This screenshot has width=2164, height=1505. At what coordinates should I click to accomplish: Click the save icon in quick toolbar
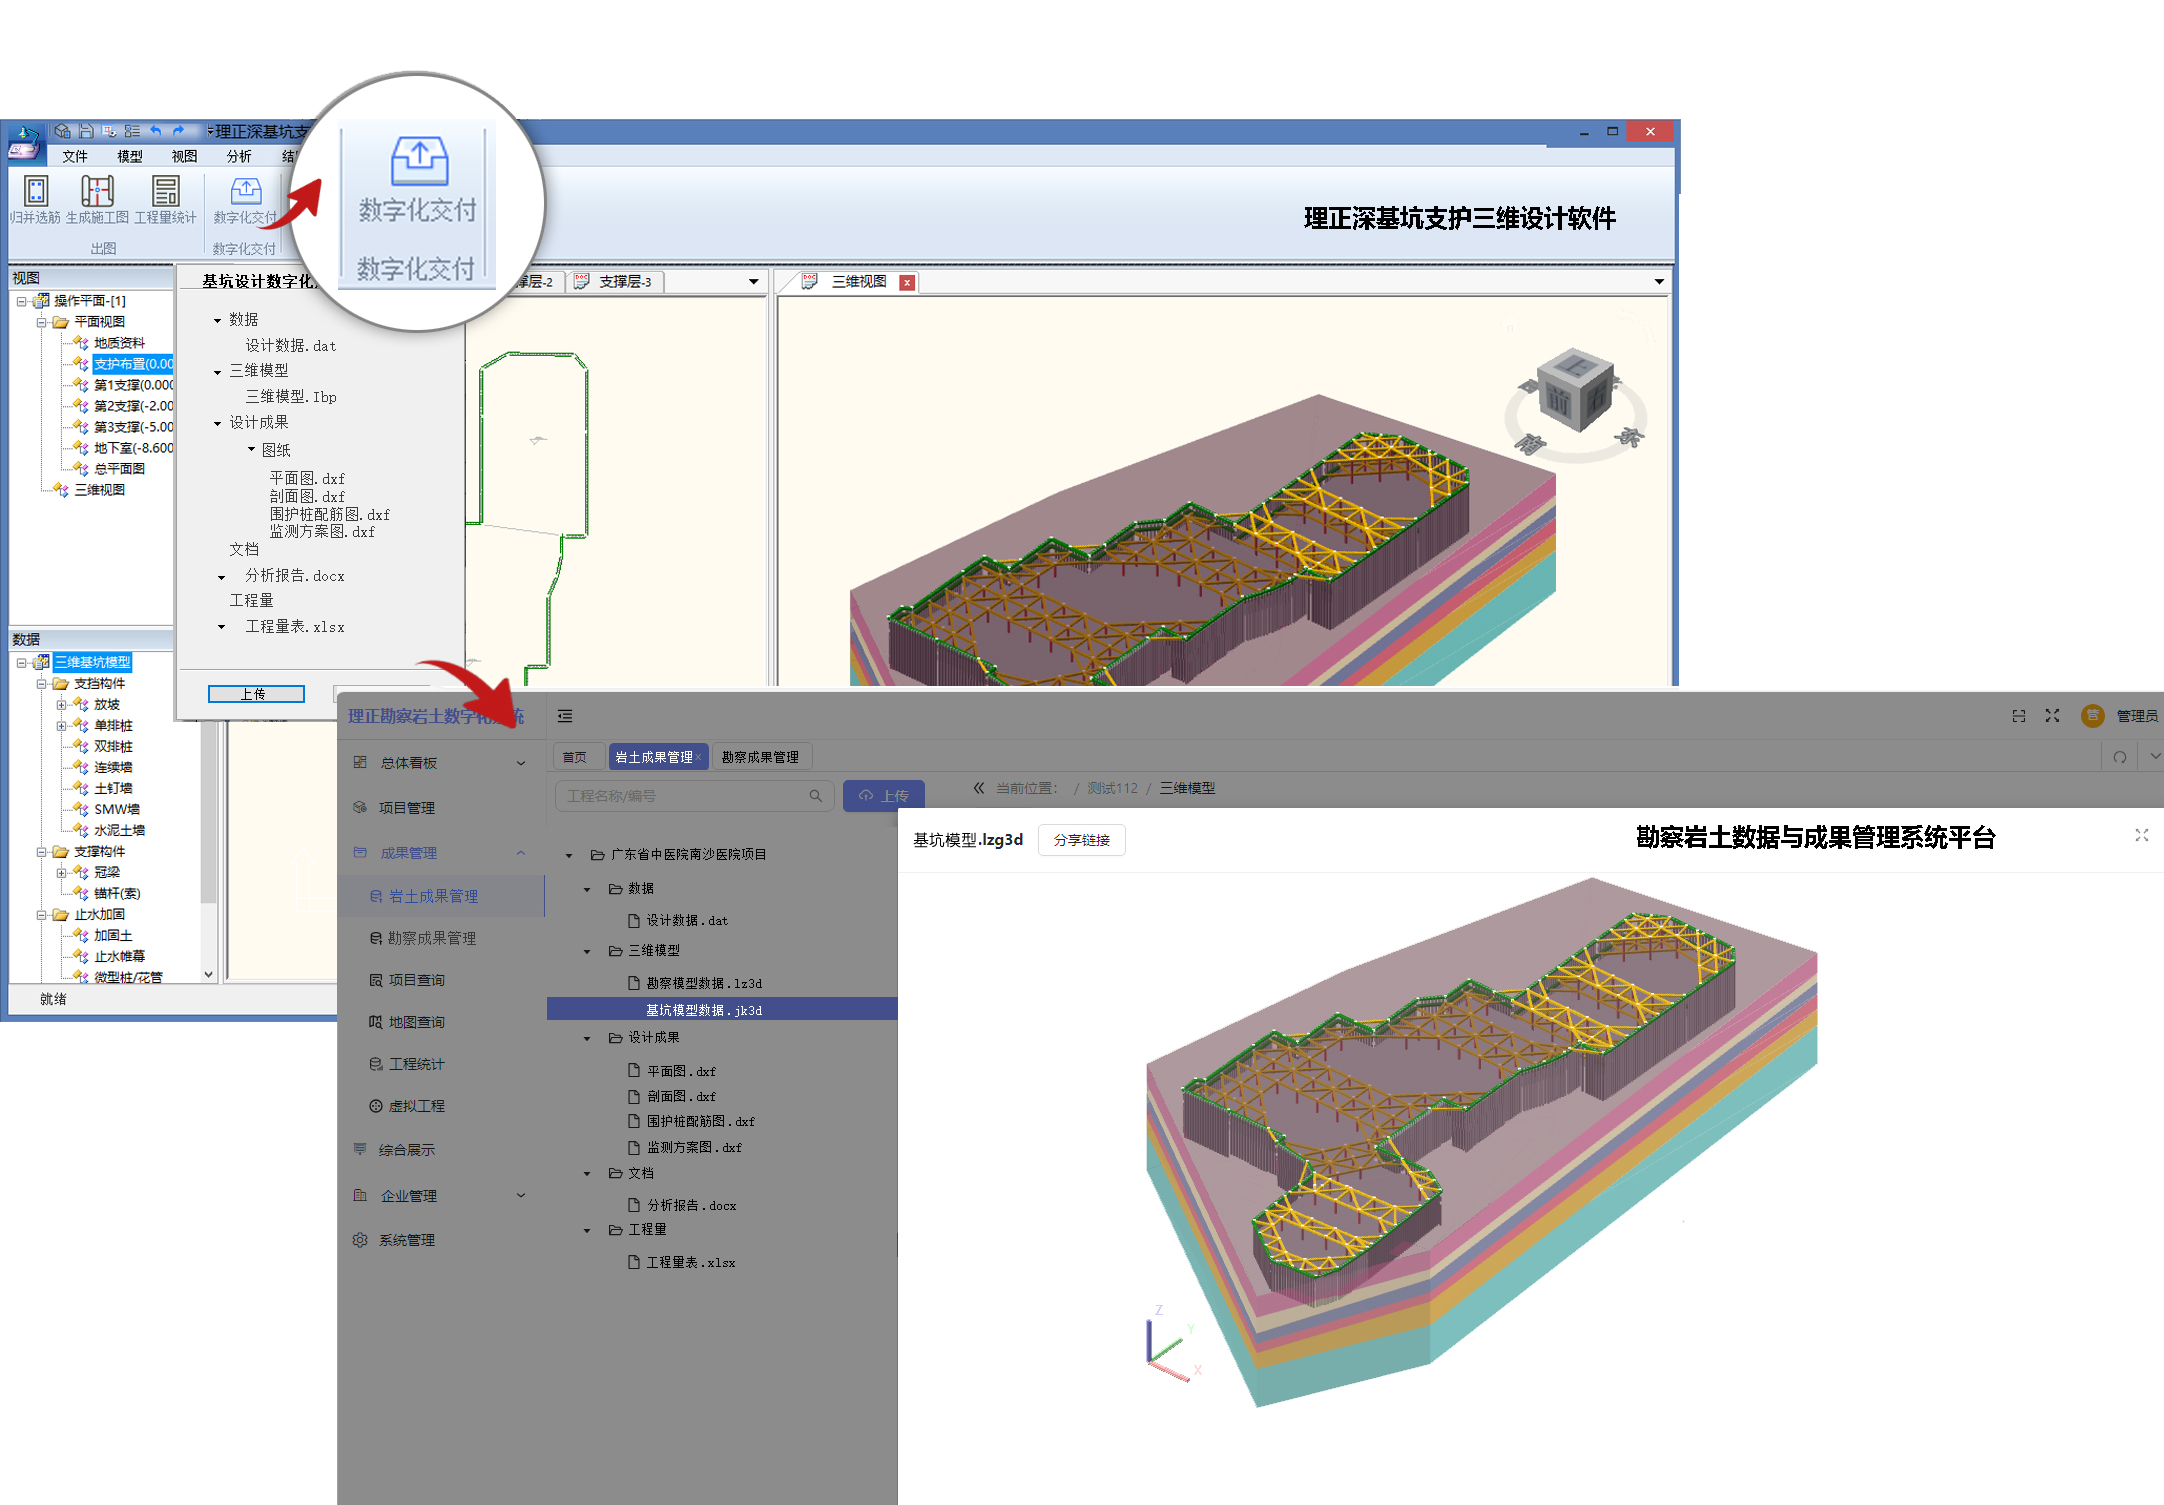(x=86, y=131)
